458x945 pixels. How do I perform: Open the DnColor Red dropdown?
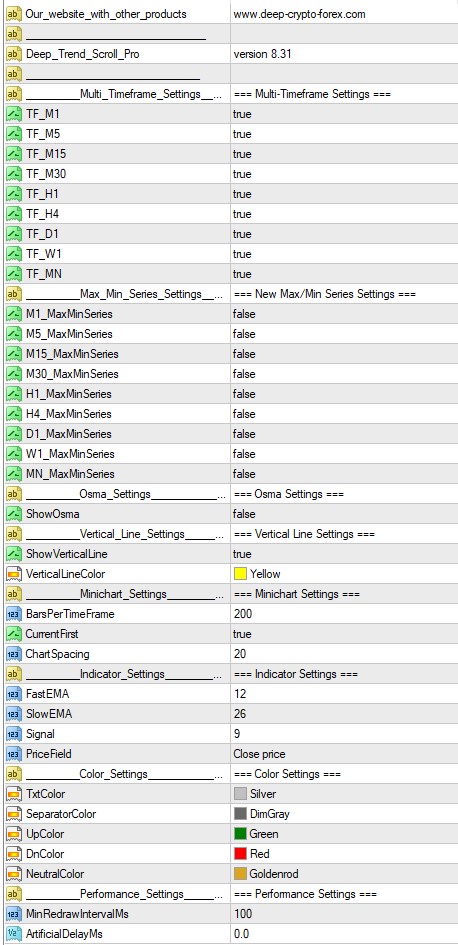(x=344, y=853)
